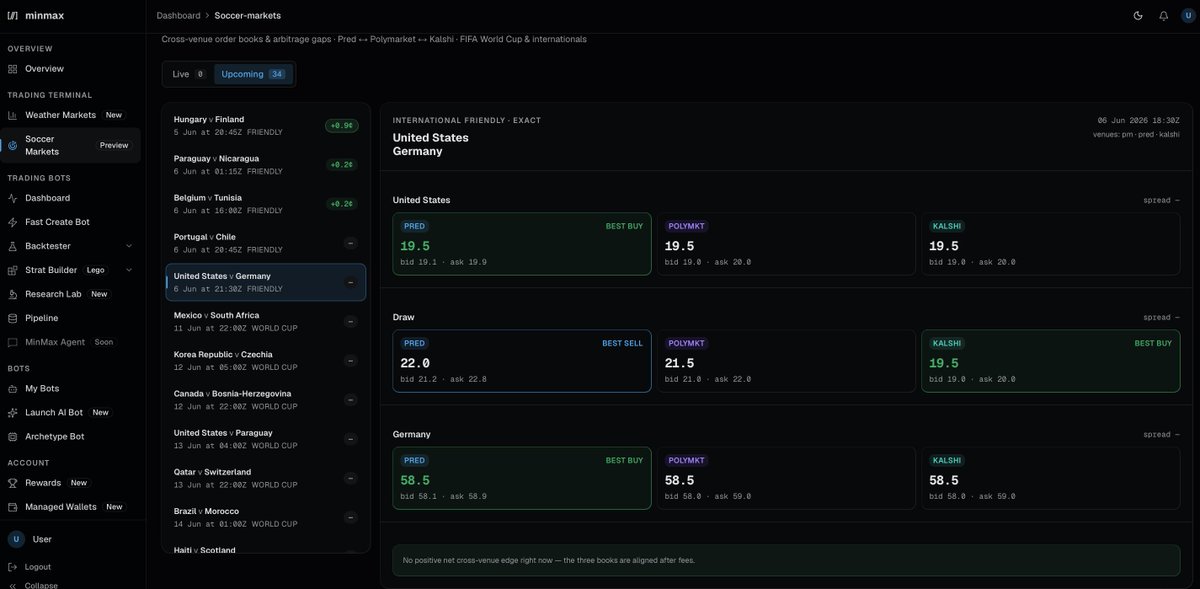Click MinMax Agent icon

click(13, 342)
